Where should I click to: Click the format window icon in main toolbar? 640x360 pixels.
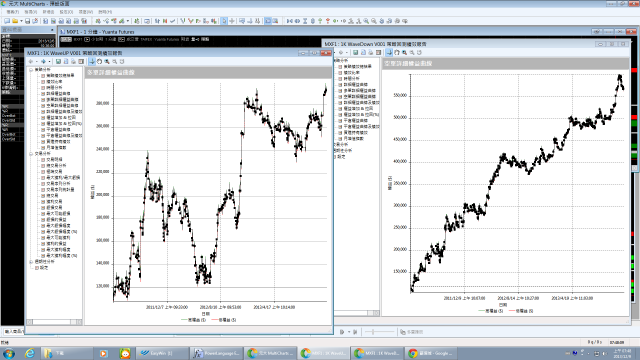pos(147,21)
